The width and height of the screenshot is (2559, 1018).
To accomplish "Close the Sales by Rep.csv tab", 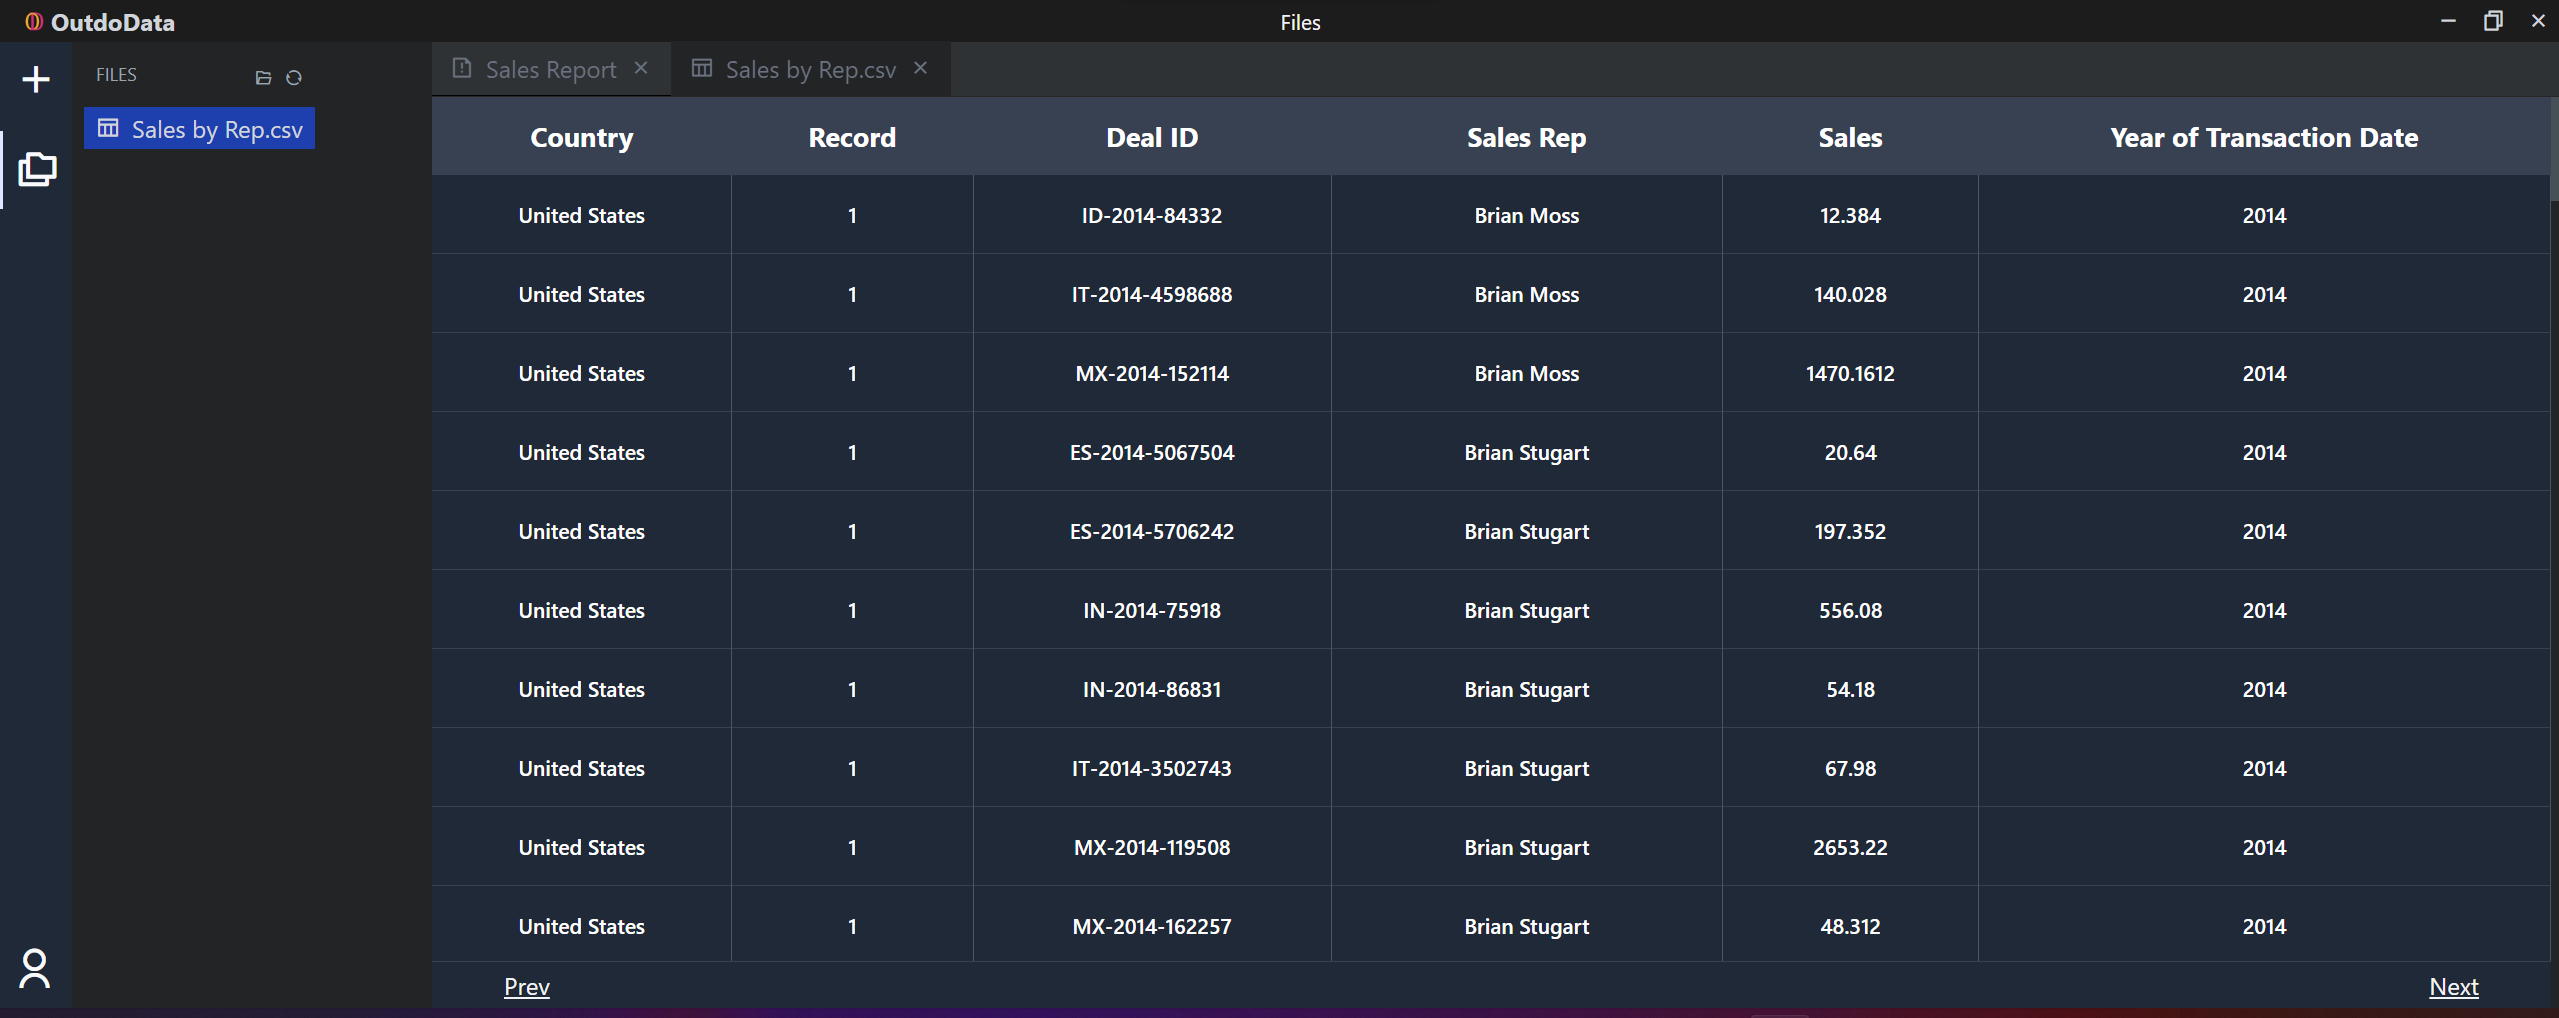I will pyautogui.click(x=920, y=68).
